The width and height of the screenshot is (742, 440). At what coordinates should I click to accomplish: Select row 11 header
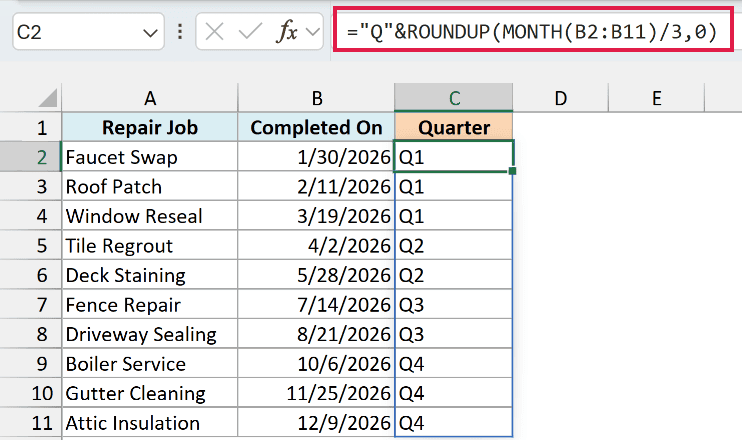coord(31,422)
